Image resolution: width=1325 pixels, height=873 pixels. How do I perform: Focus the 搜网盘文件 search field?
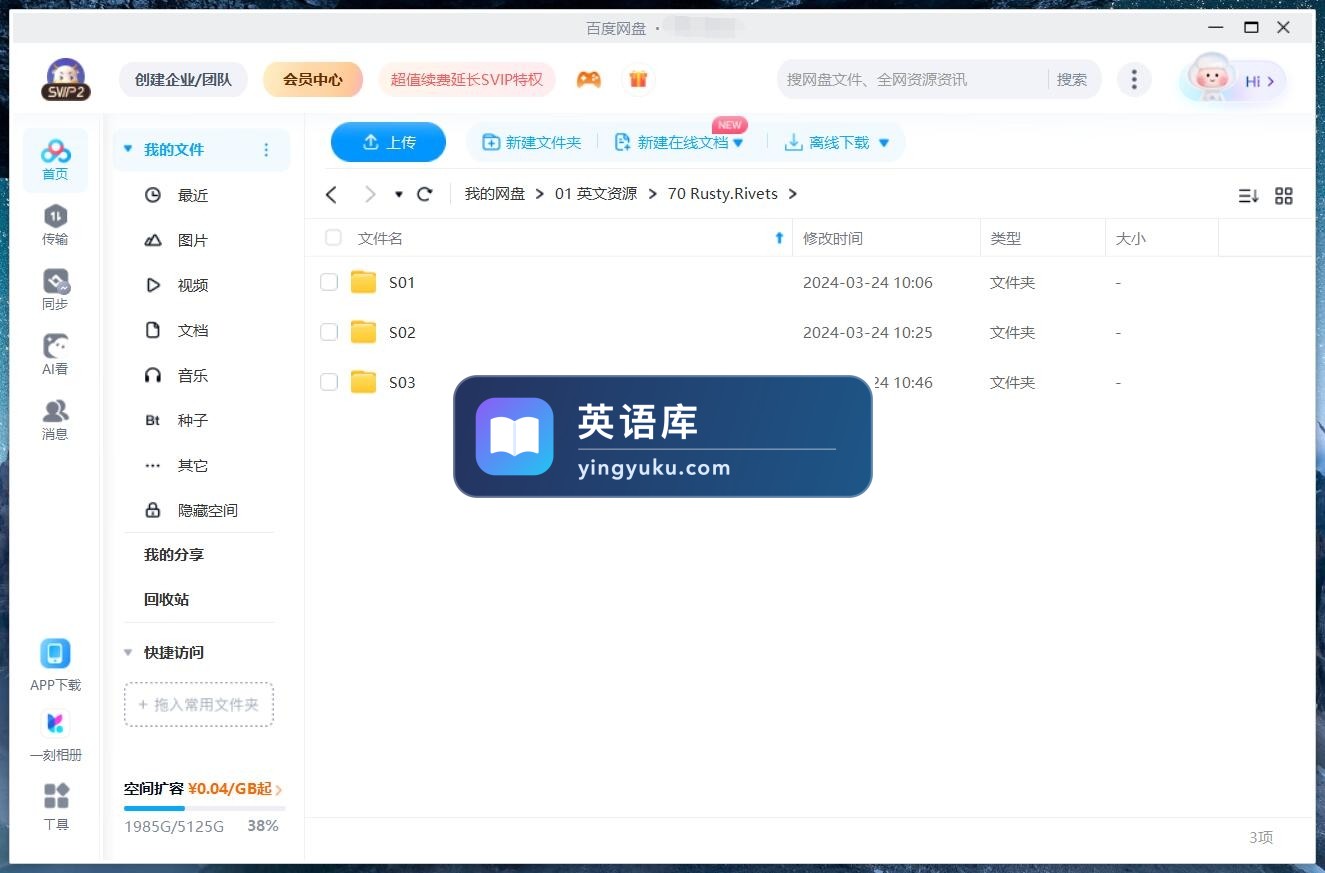coord(912,79)
